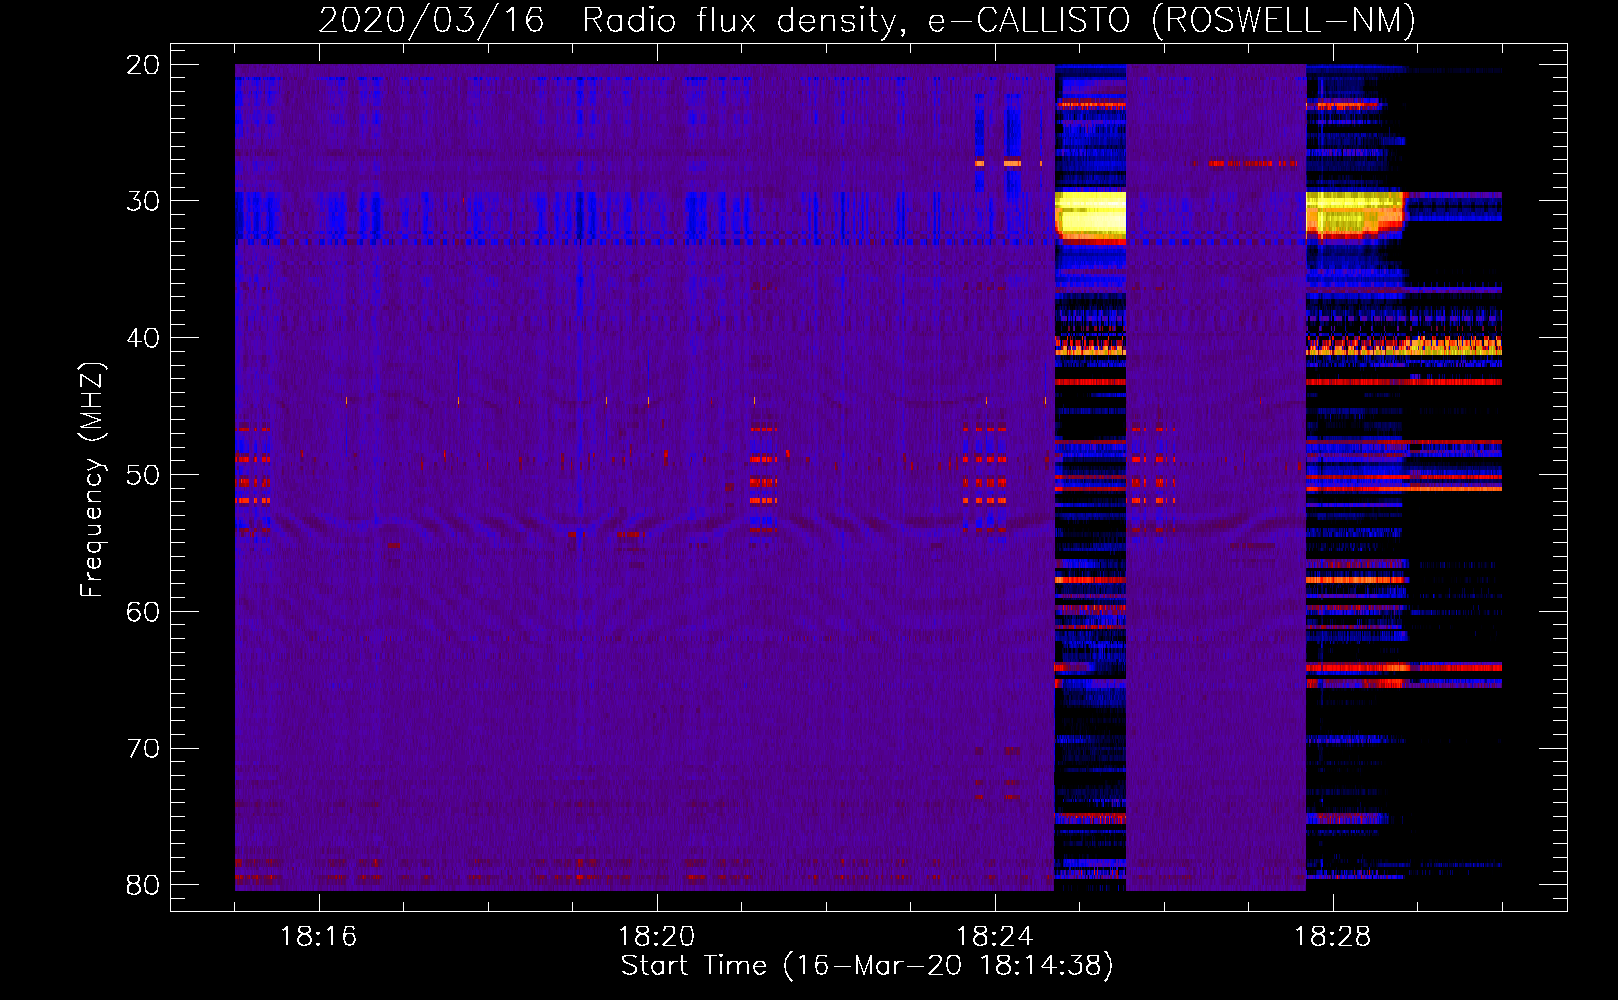
Task: Click the 70 MHz frequency tick label
Action: pyautogui.click(x=143, y=748)
